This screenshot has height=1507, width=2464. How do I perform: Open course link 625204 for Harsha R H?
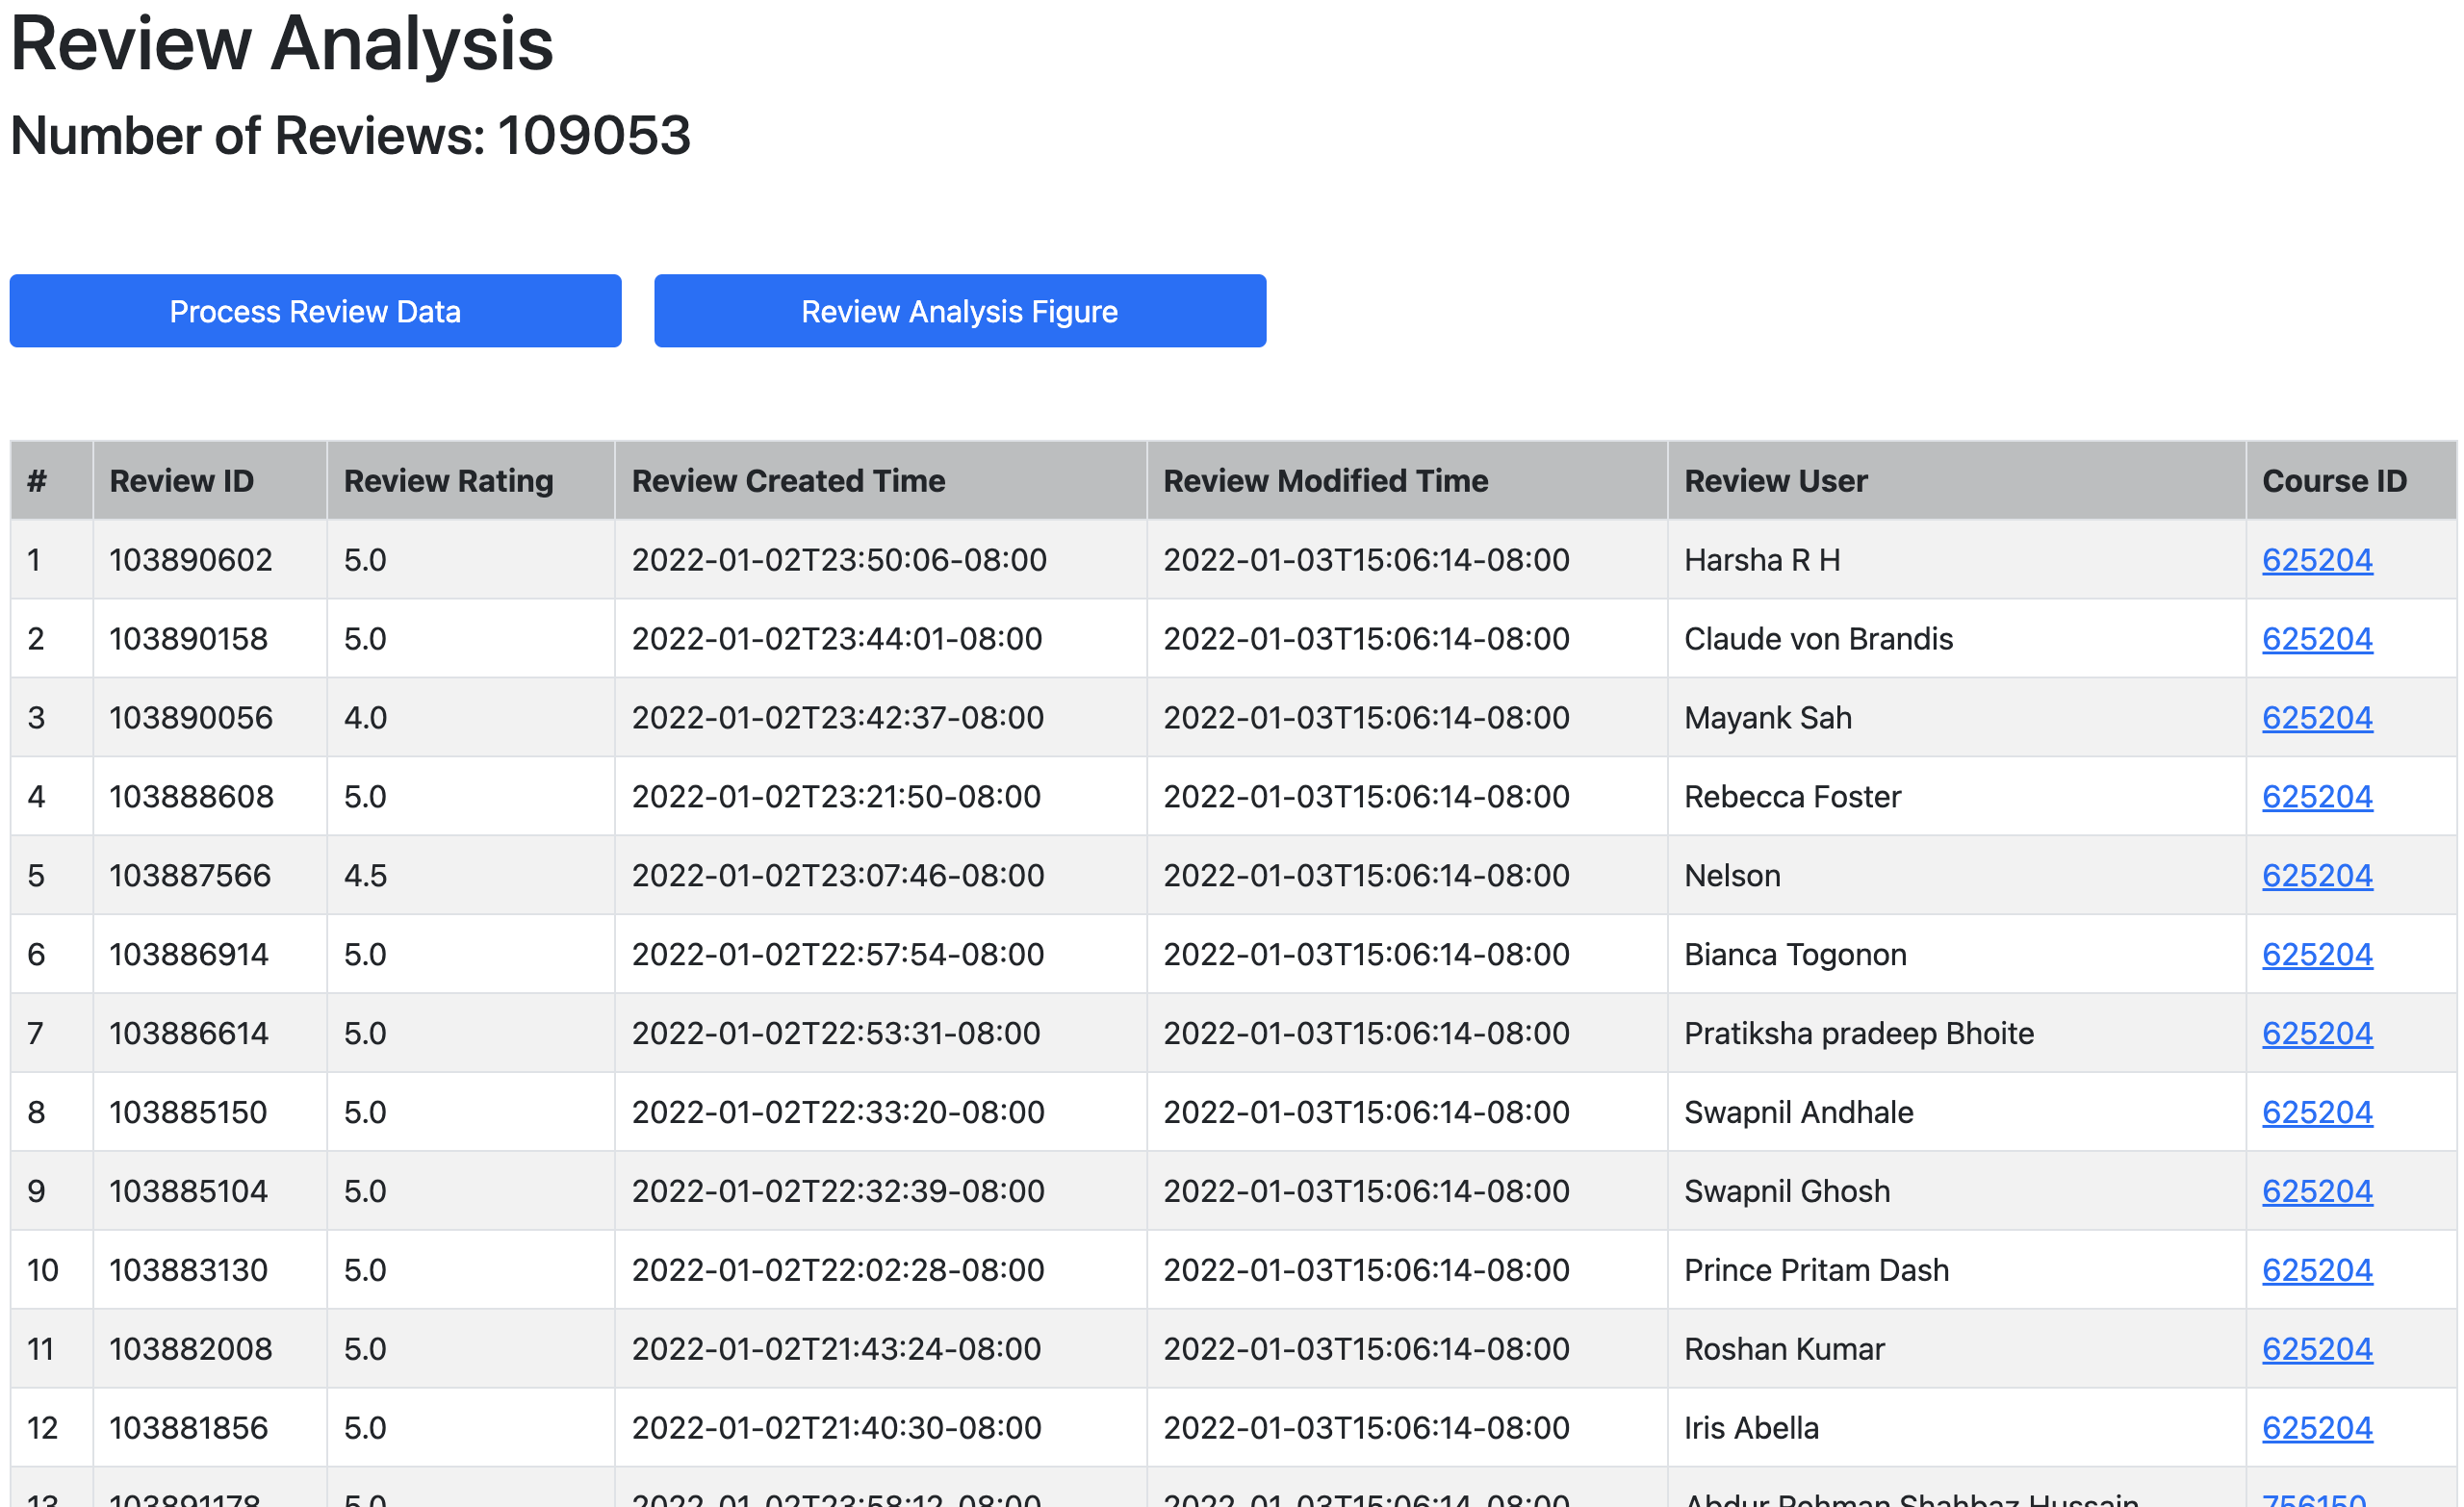2316,560
